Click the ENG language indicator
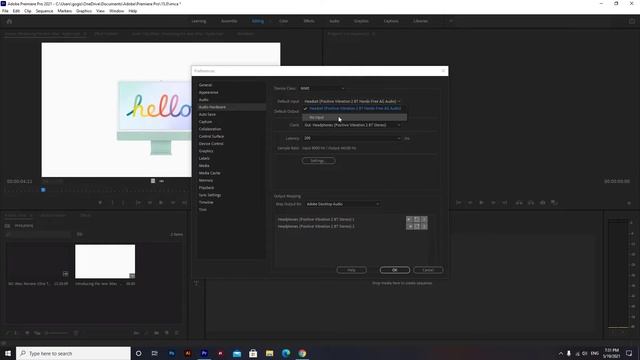Viewport: 640px width, 360px height. (x=595, y=353)
